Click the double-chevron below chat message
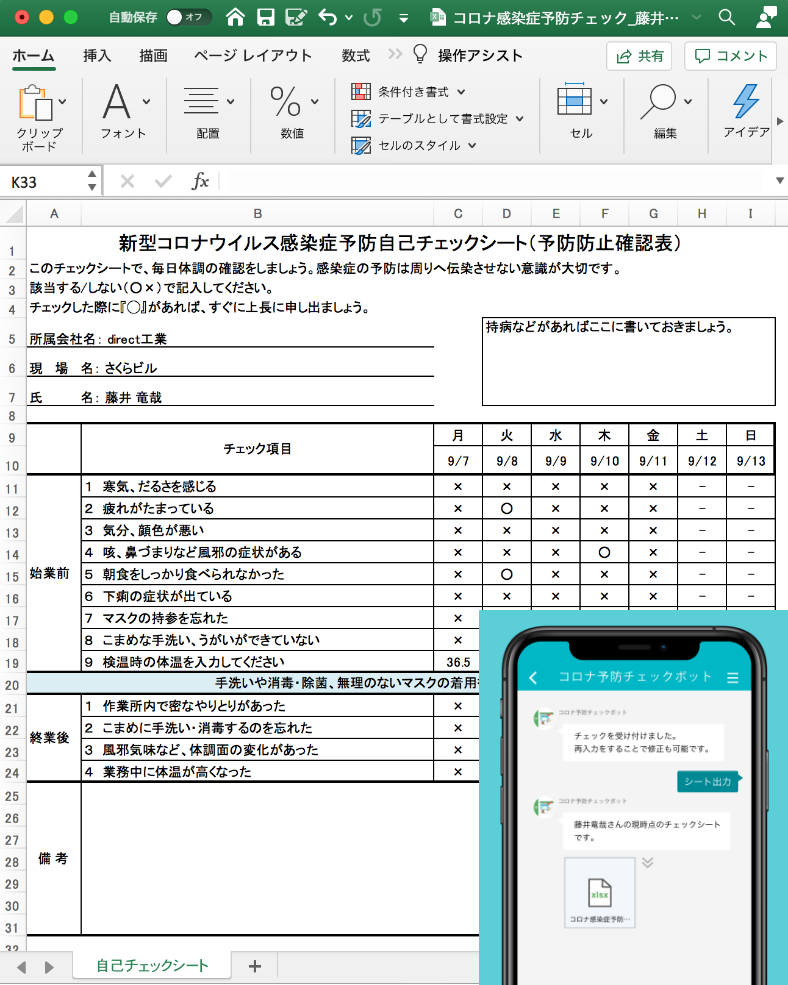Viewport: 788px width, 985px height. pos(648,863)
